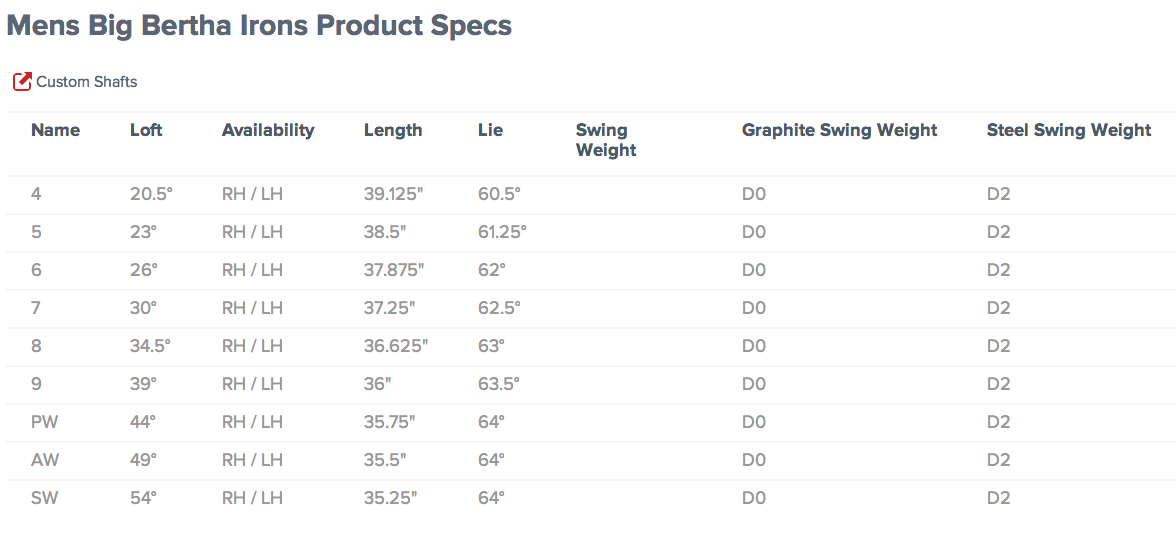Viewport: 1176px width, 545px height.
Task: Open the Custom Shafts link
Action: [86, 82]
